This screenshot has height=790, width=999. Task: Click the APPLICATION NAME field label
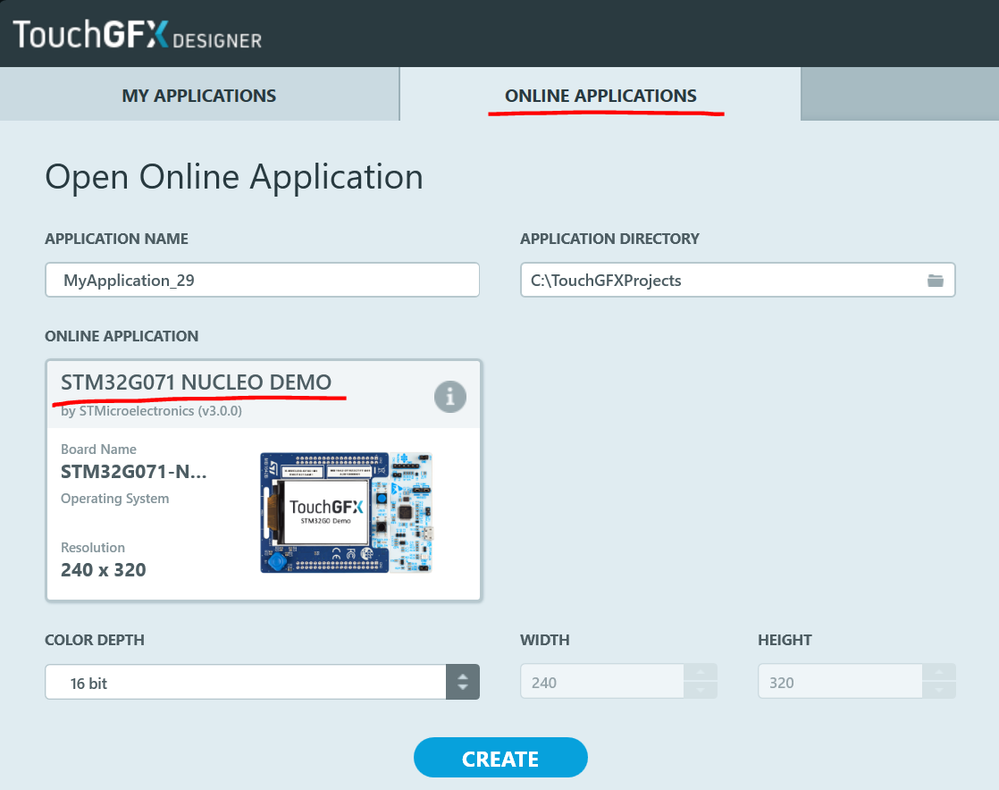click(x=117, y=238)
